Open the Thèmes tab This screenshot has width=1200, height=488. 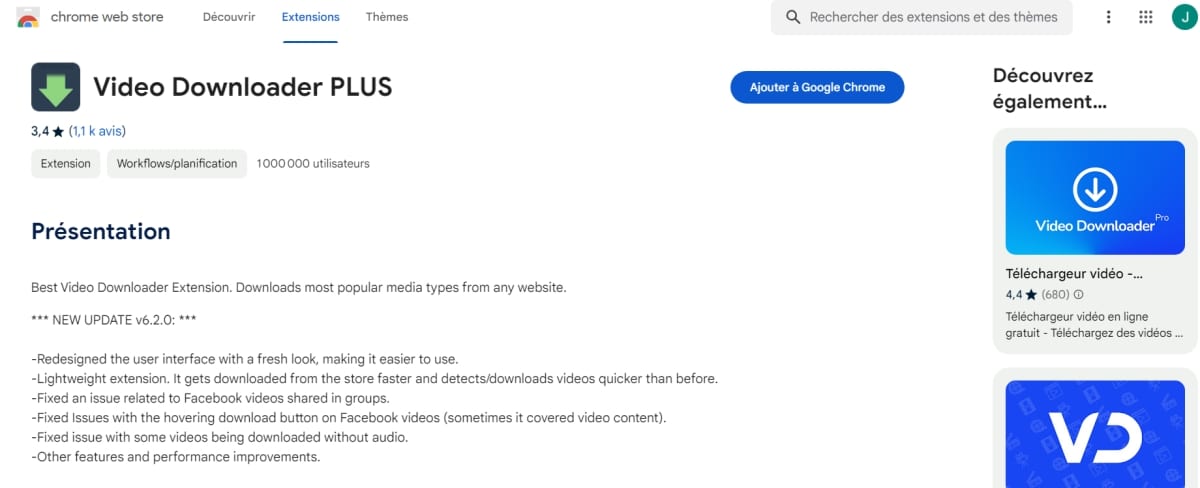pos(387,17)
